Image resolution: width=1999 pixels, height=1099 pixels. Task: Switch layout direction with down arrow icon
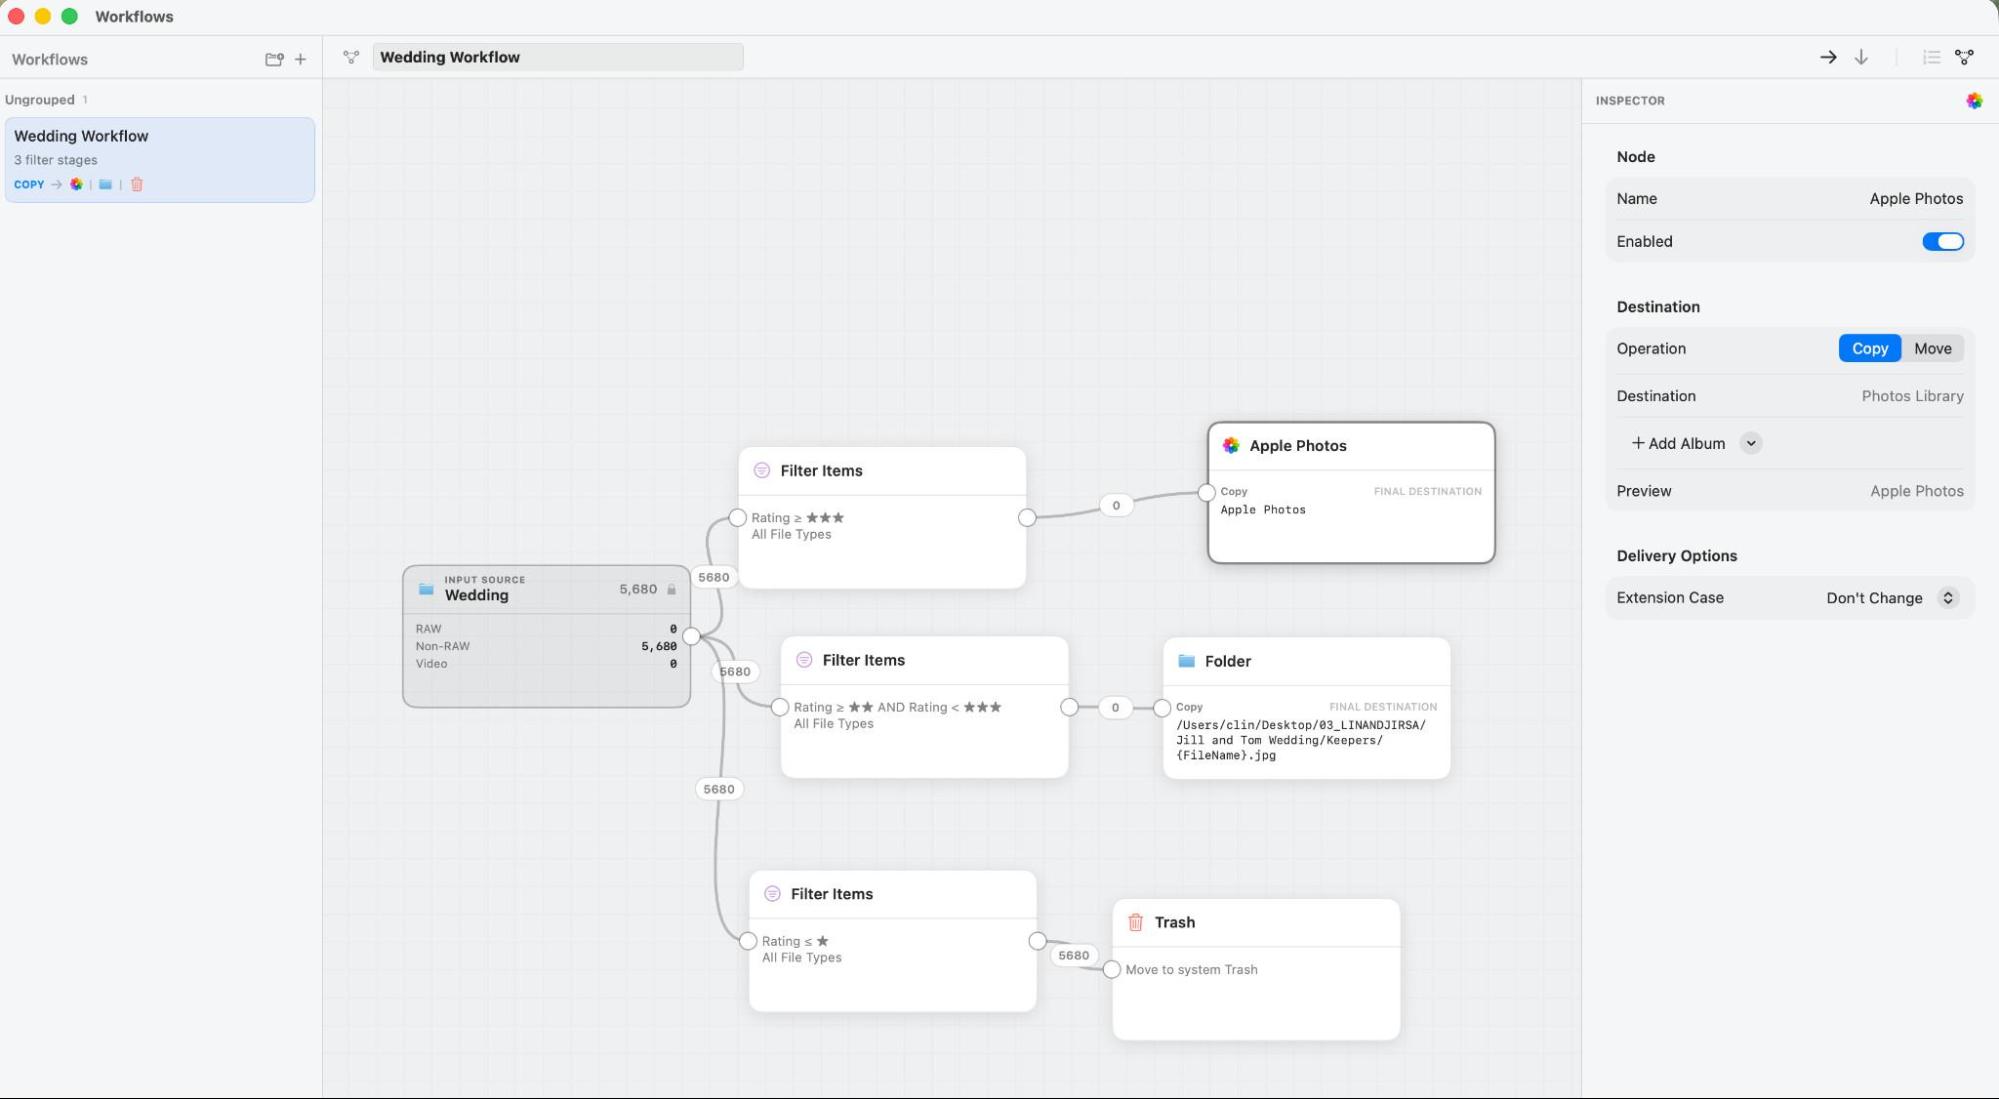coord(1861,57)
